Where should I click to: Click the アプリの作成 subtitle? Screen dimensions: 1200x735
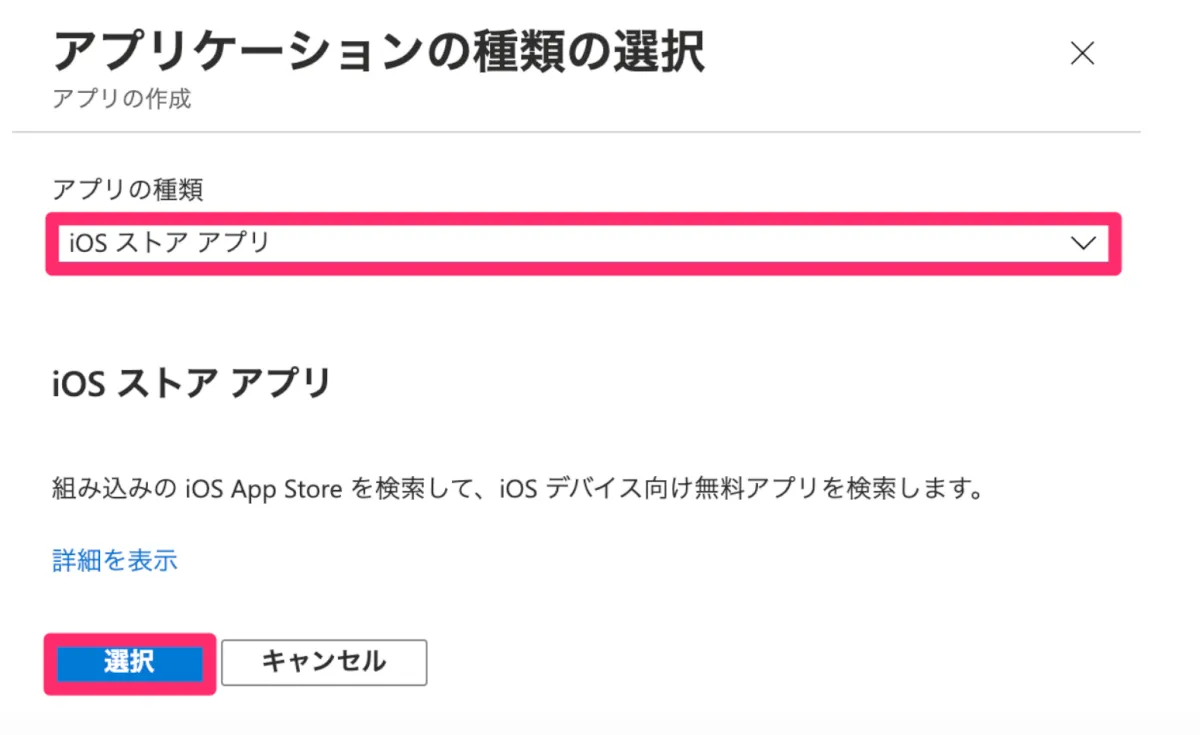click(121, 100)
